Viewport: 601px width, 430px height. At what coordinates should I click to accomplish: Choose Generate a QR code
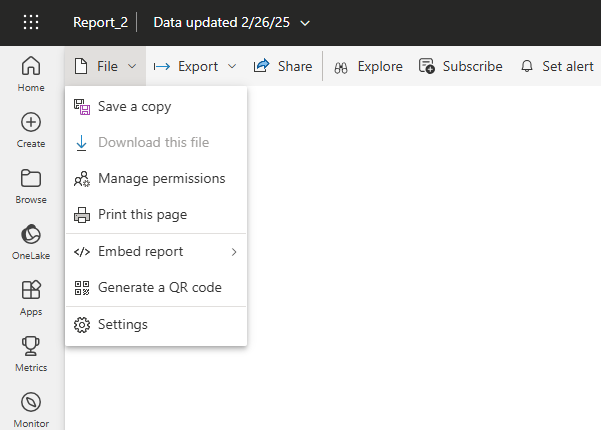tap(159, 288)
